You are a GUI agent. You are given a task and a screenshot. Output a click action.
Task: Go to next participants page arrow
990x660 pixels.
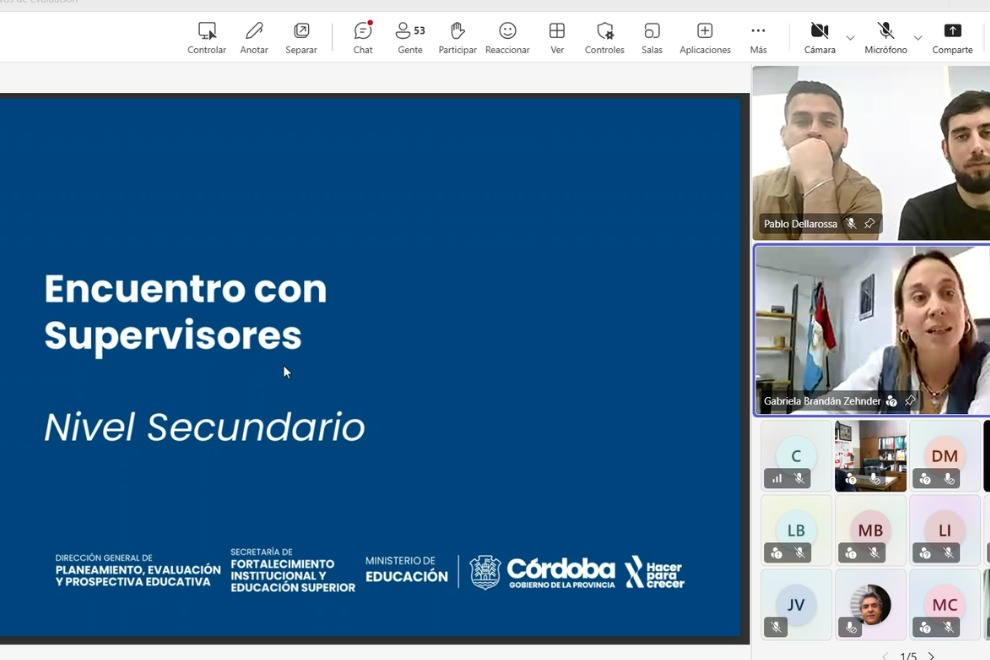coord(931,656)
